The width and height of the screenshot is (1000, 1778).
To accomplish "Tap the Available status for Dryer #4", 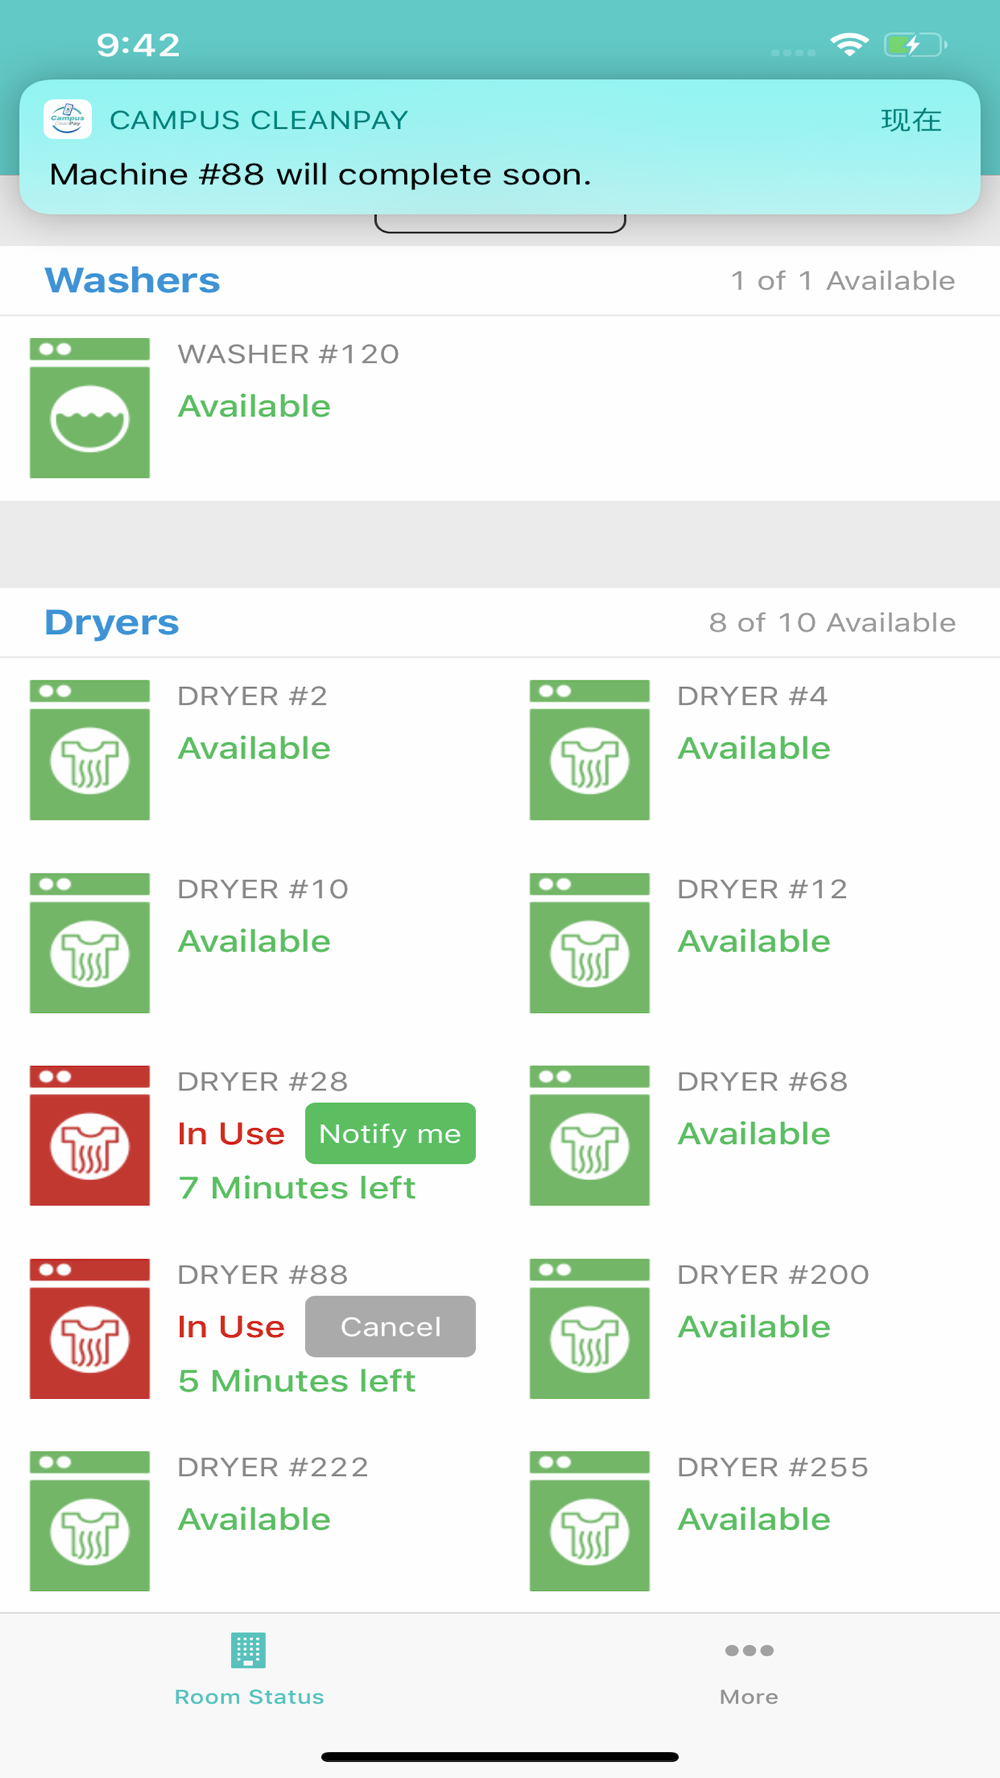I will tap(754, 748).
